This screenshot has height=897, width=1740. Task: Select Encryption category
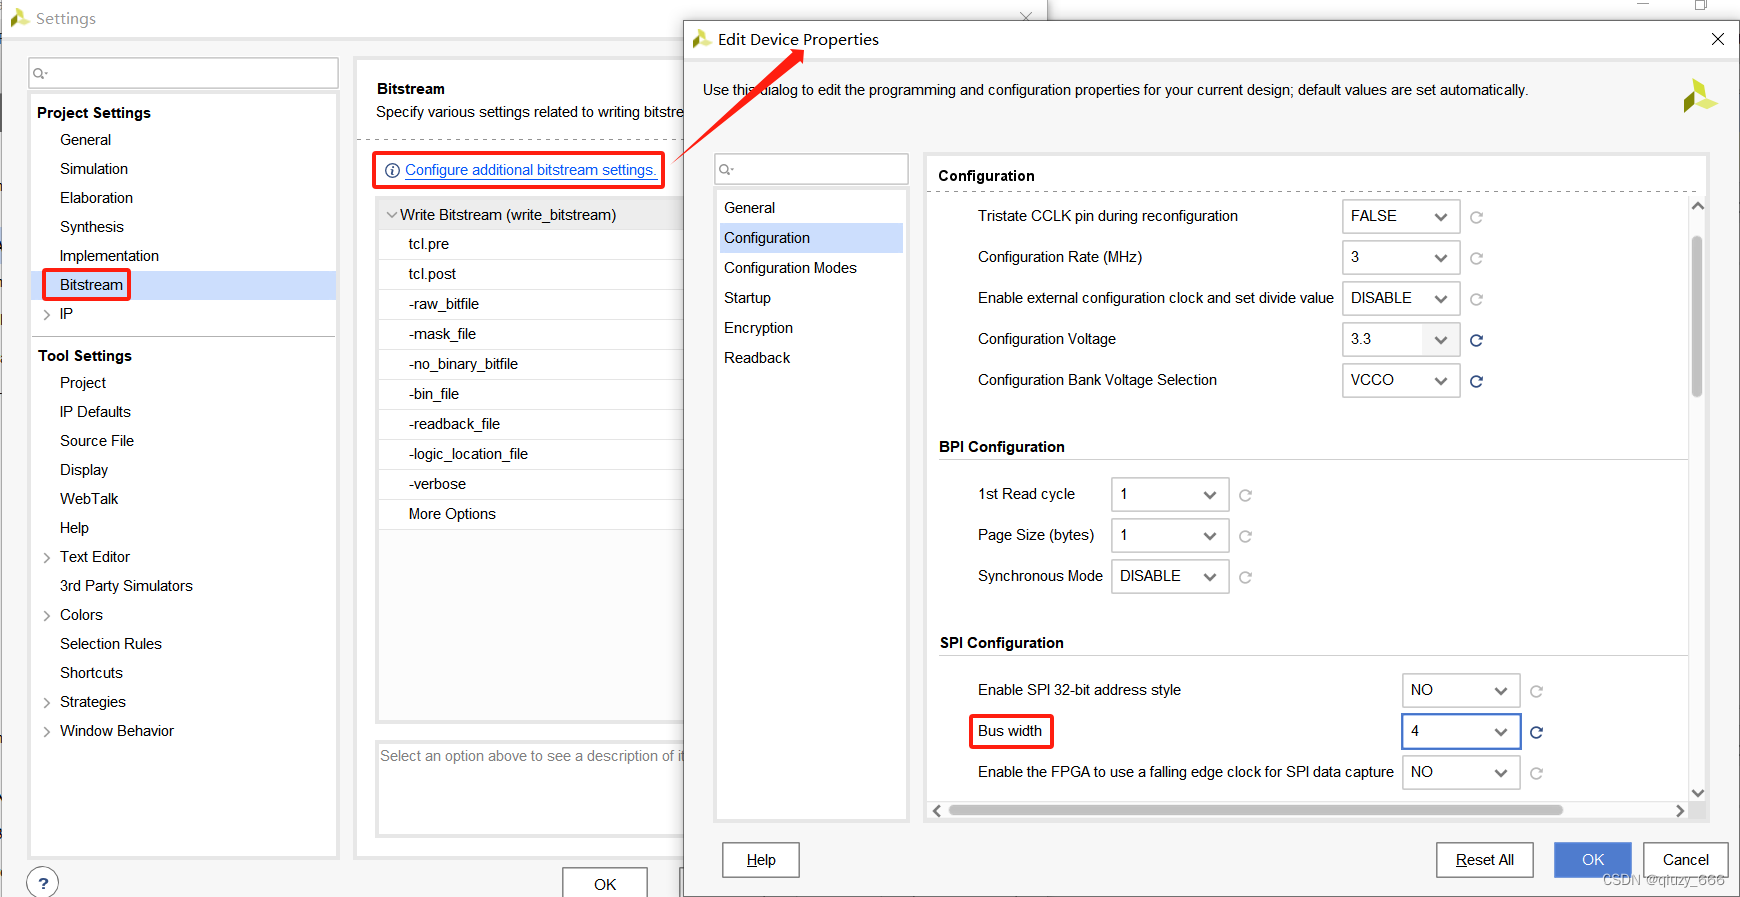point(811,328)
